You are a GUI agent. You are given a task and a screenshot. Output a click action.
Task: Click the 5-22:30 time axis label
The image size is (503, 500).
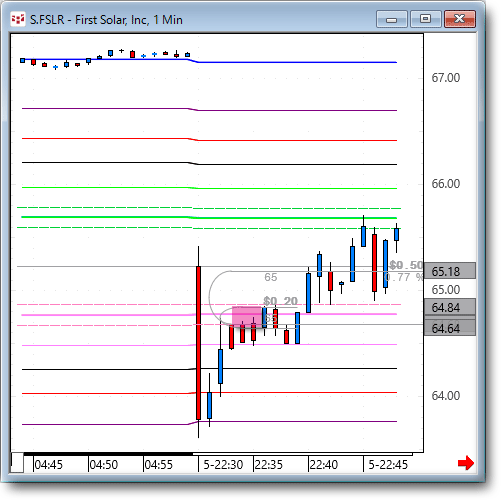(223, 464)
